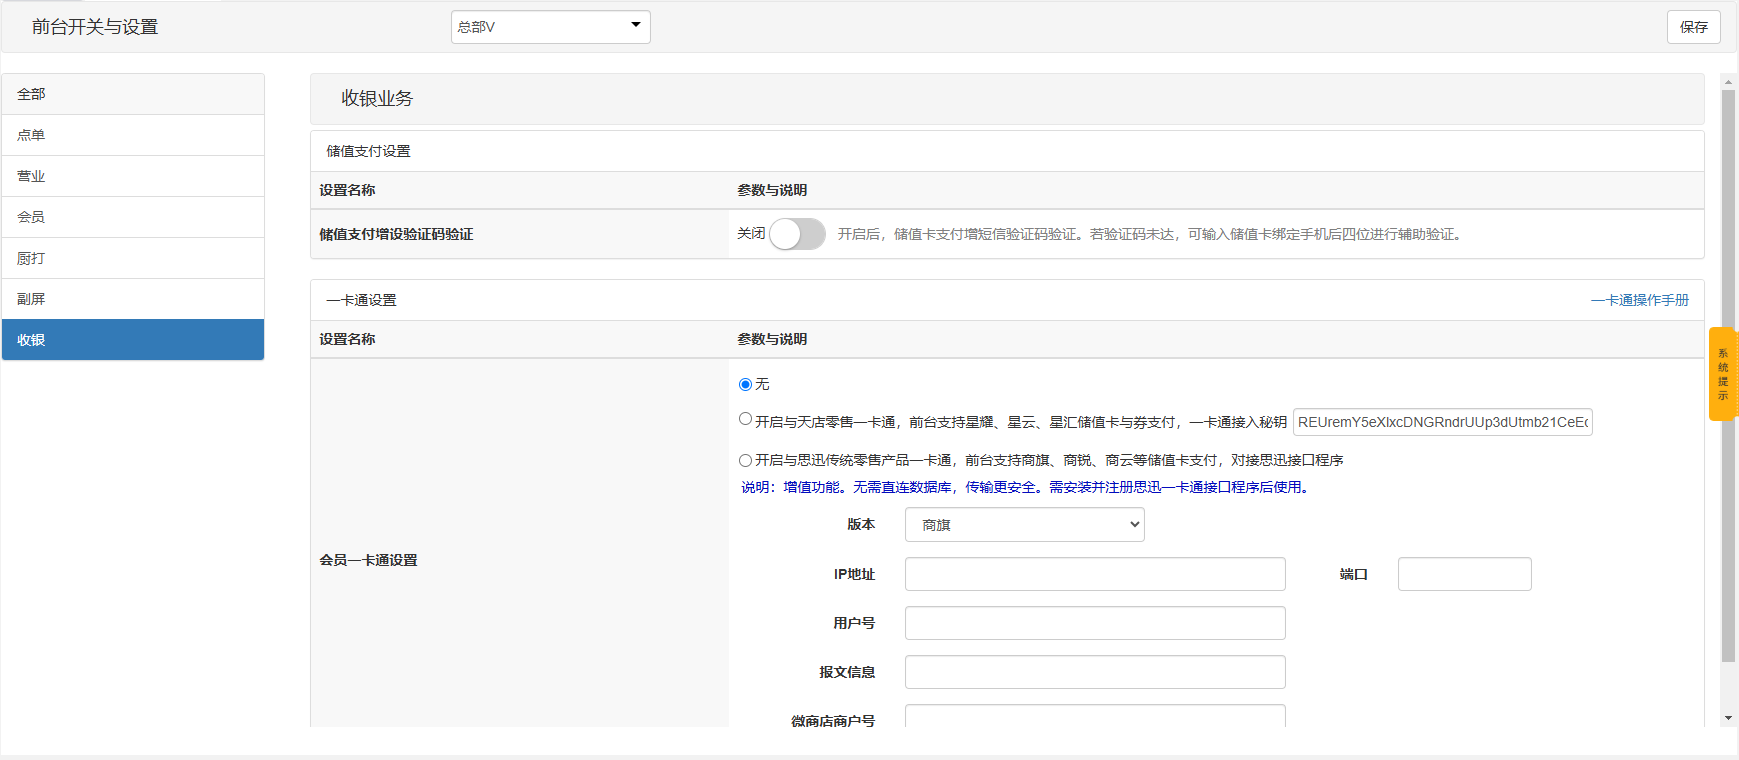The width and height of the screenshot is (1739, 760).
Task: Select 全部 in the left menu
Action: pos(133,94)
